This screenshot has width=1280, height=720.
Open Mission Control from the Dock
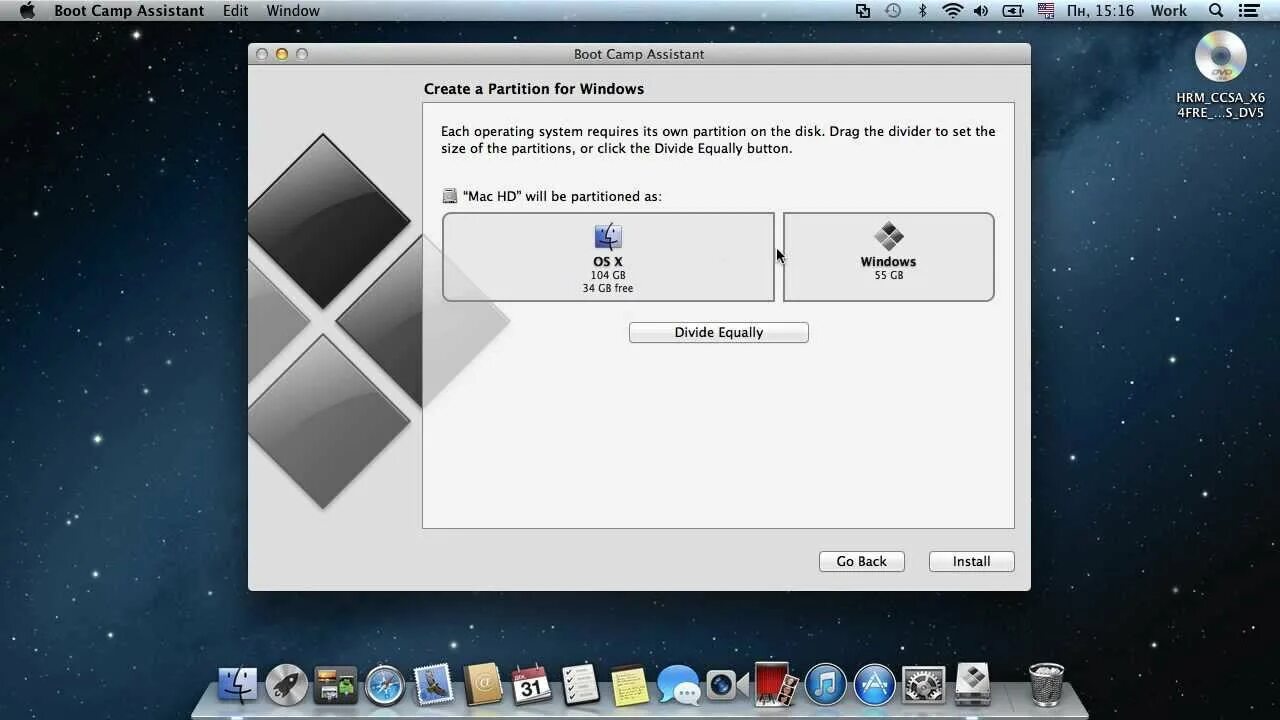(336, 685)
